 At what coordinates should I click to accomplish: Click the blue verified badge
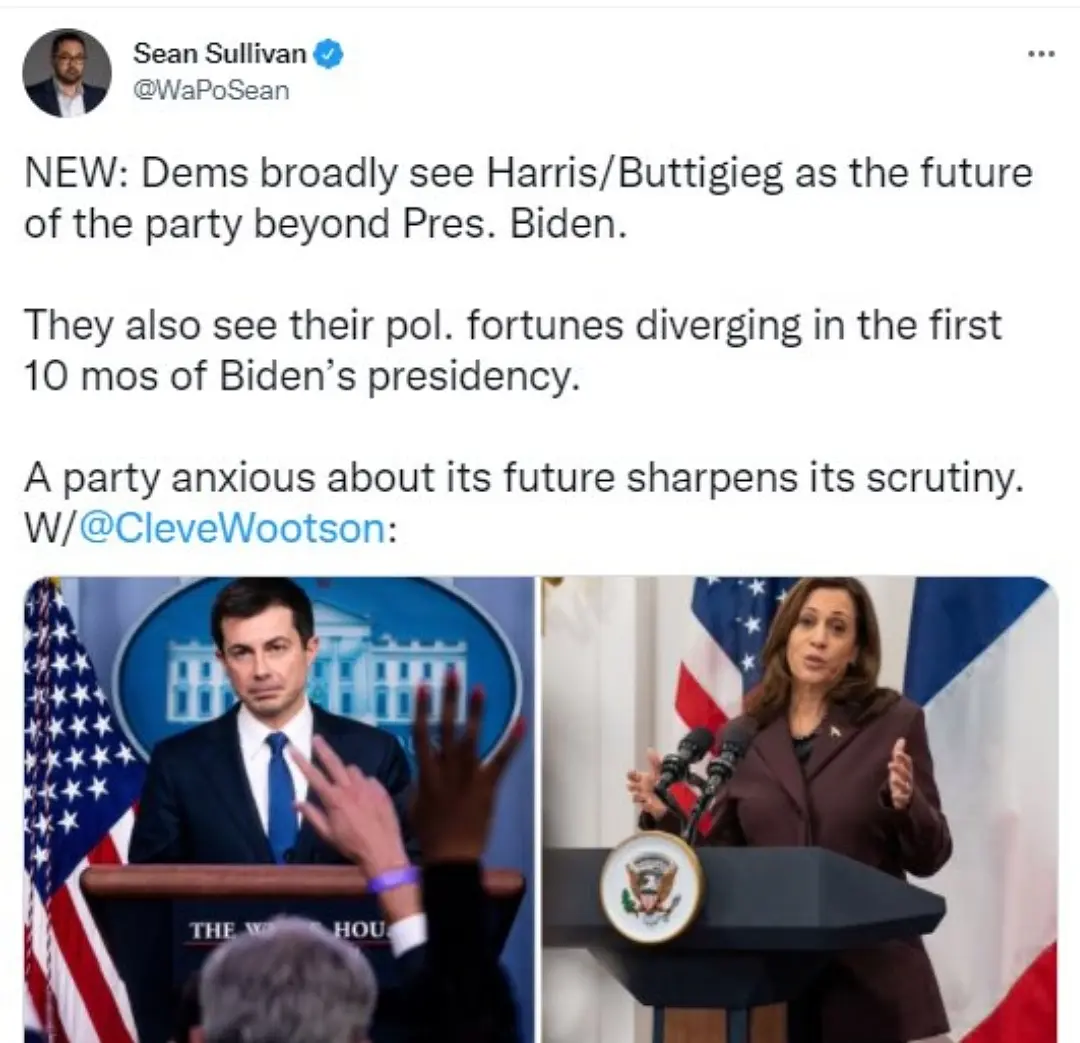(329, 54)
